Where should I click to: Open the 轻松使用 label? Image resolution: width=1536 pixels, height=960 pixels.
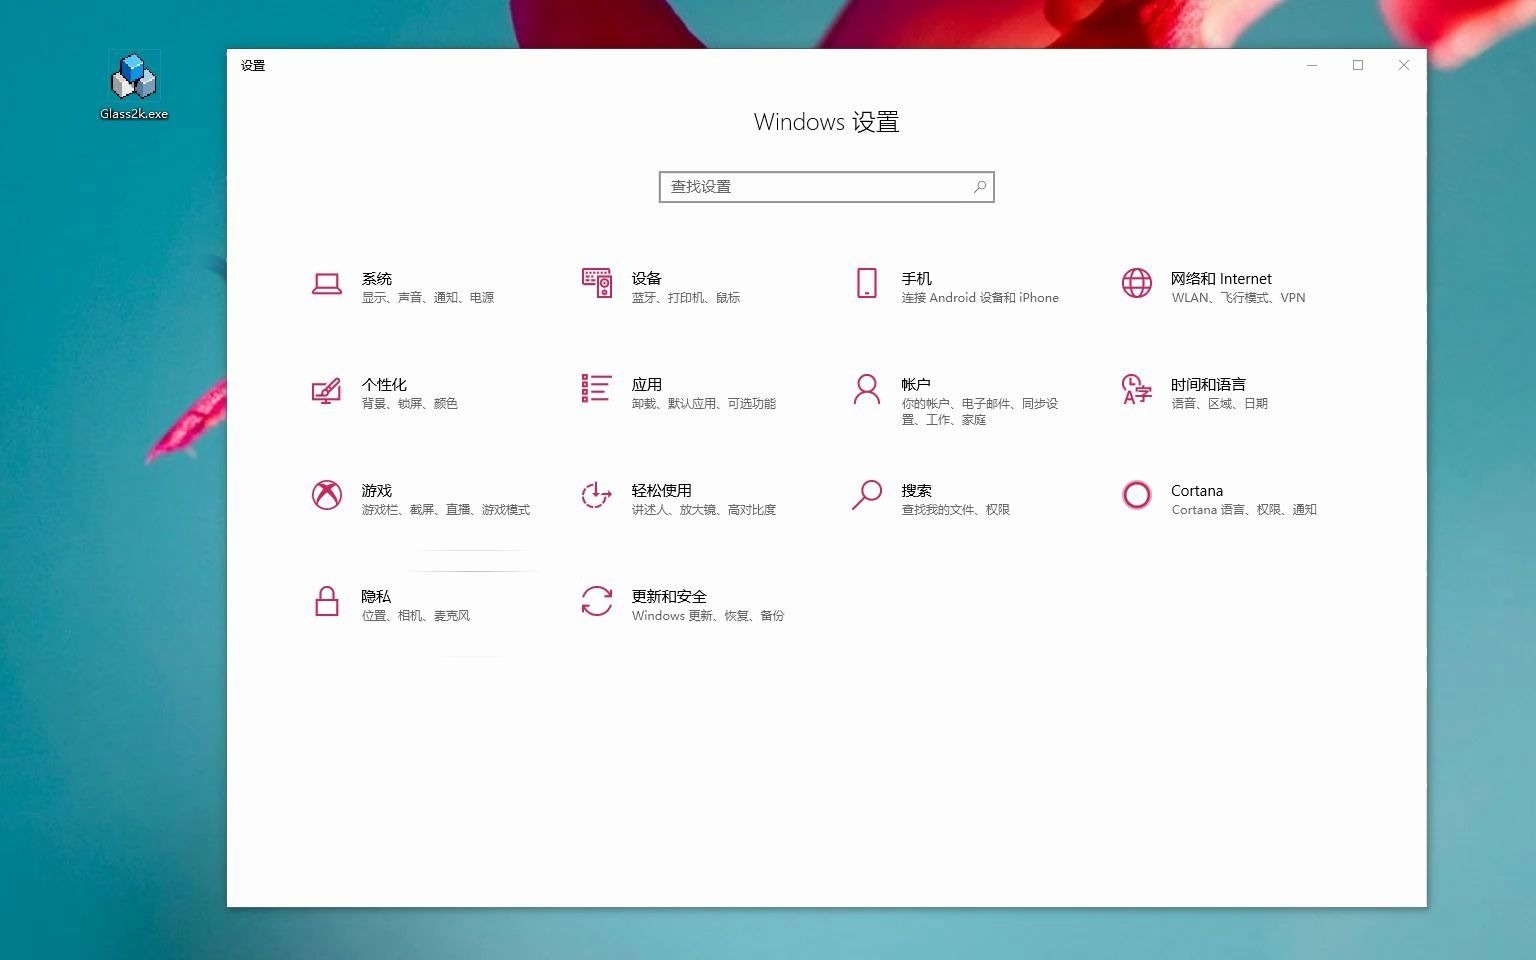[x=662, y=491]
